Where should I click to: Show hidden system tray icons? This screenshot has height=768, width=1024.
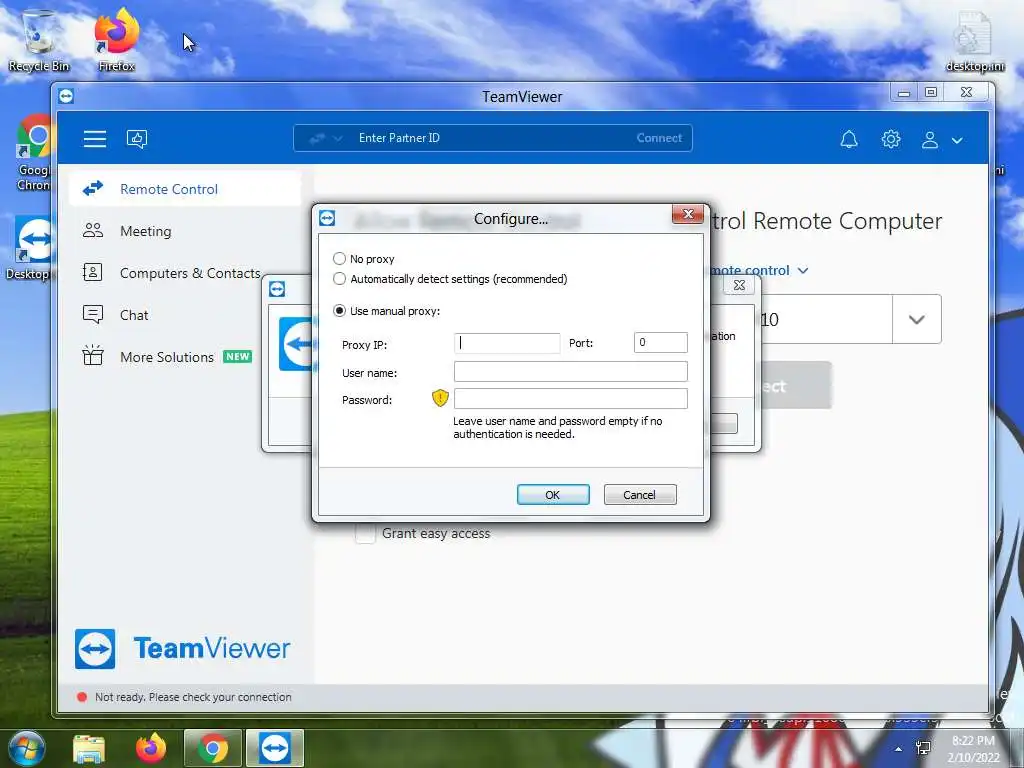(899, 749)
